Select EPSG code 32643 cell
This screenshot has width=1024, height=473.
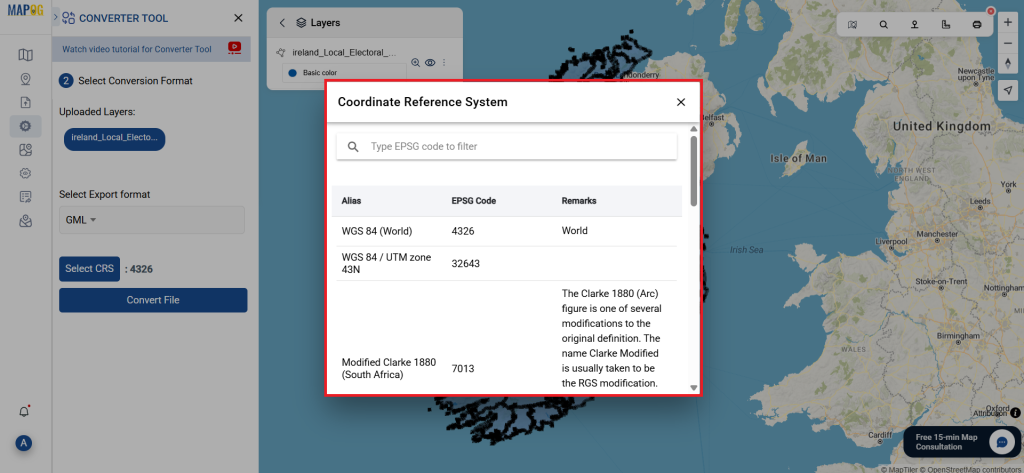(x=466, y=263)
